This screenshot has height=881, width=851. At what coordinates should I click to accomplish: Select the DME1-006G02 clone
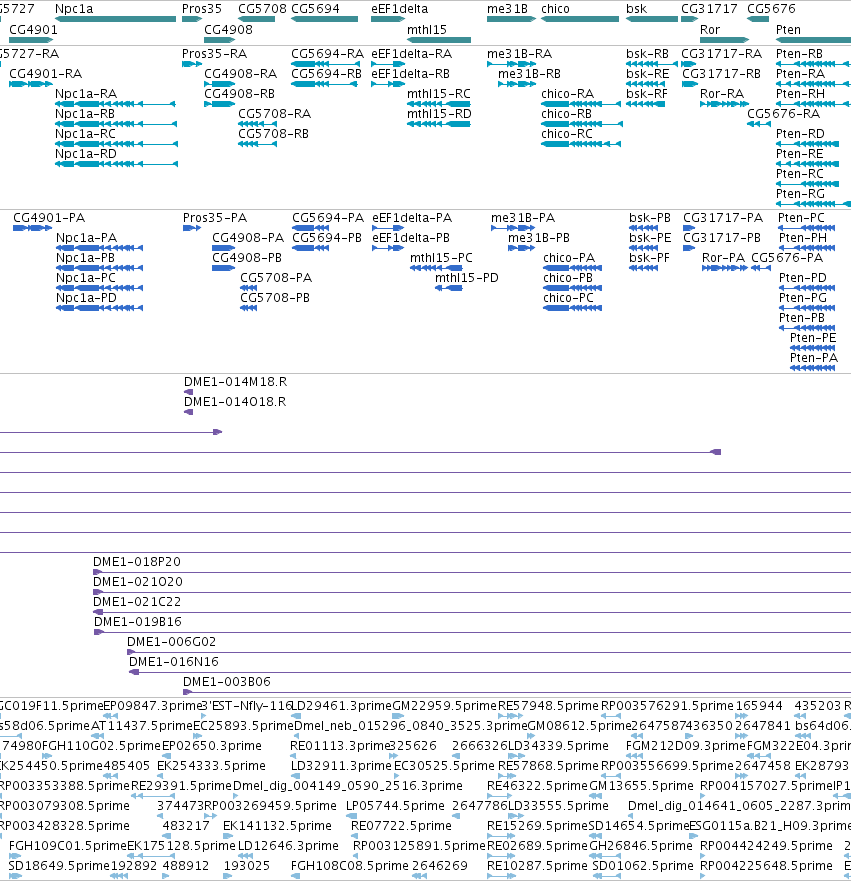(x=489, y=652)
